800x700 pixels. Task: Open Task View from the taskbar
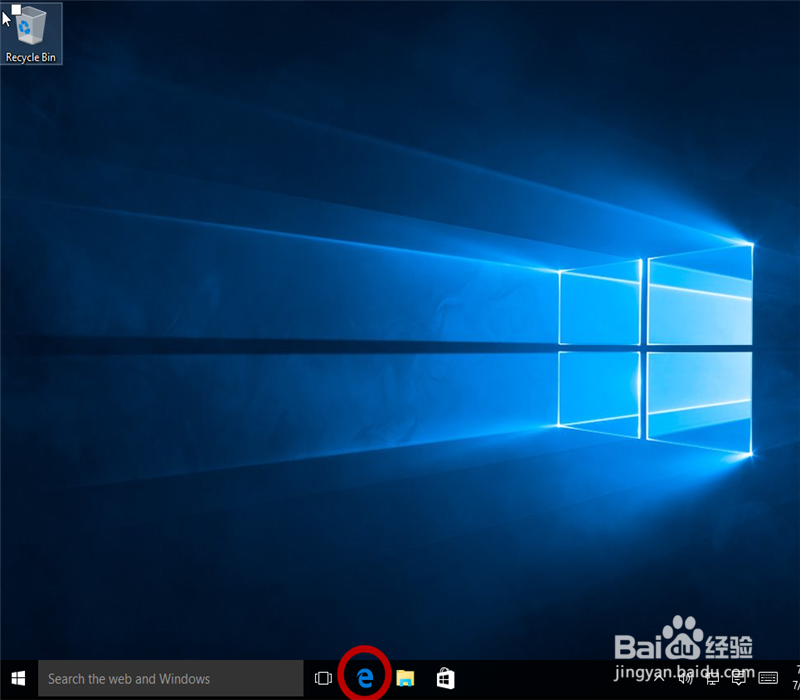(x=323, y=679)
